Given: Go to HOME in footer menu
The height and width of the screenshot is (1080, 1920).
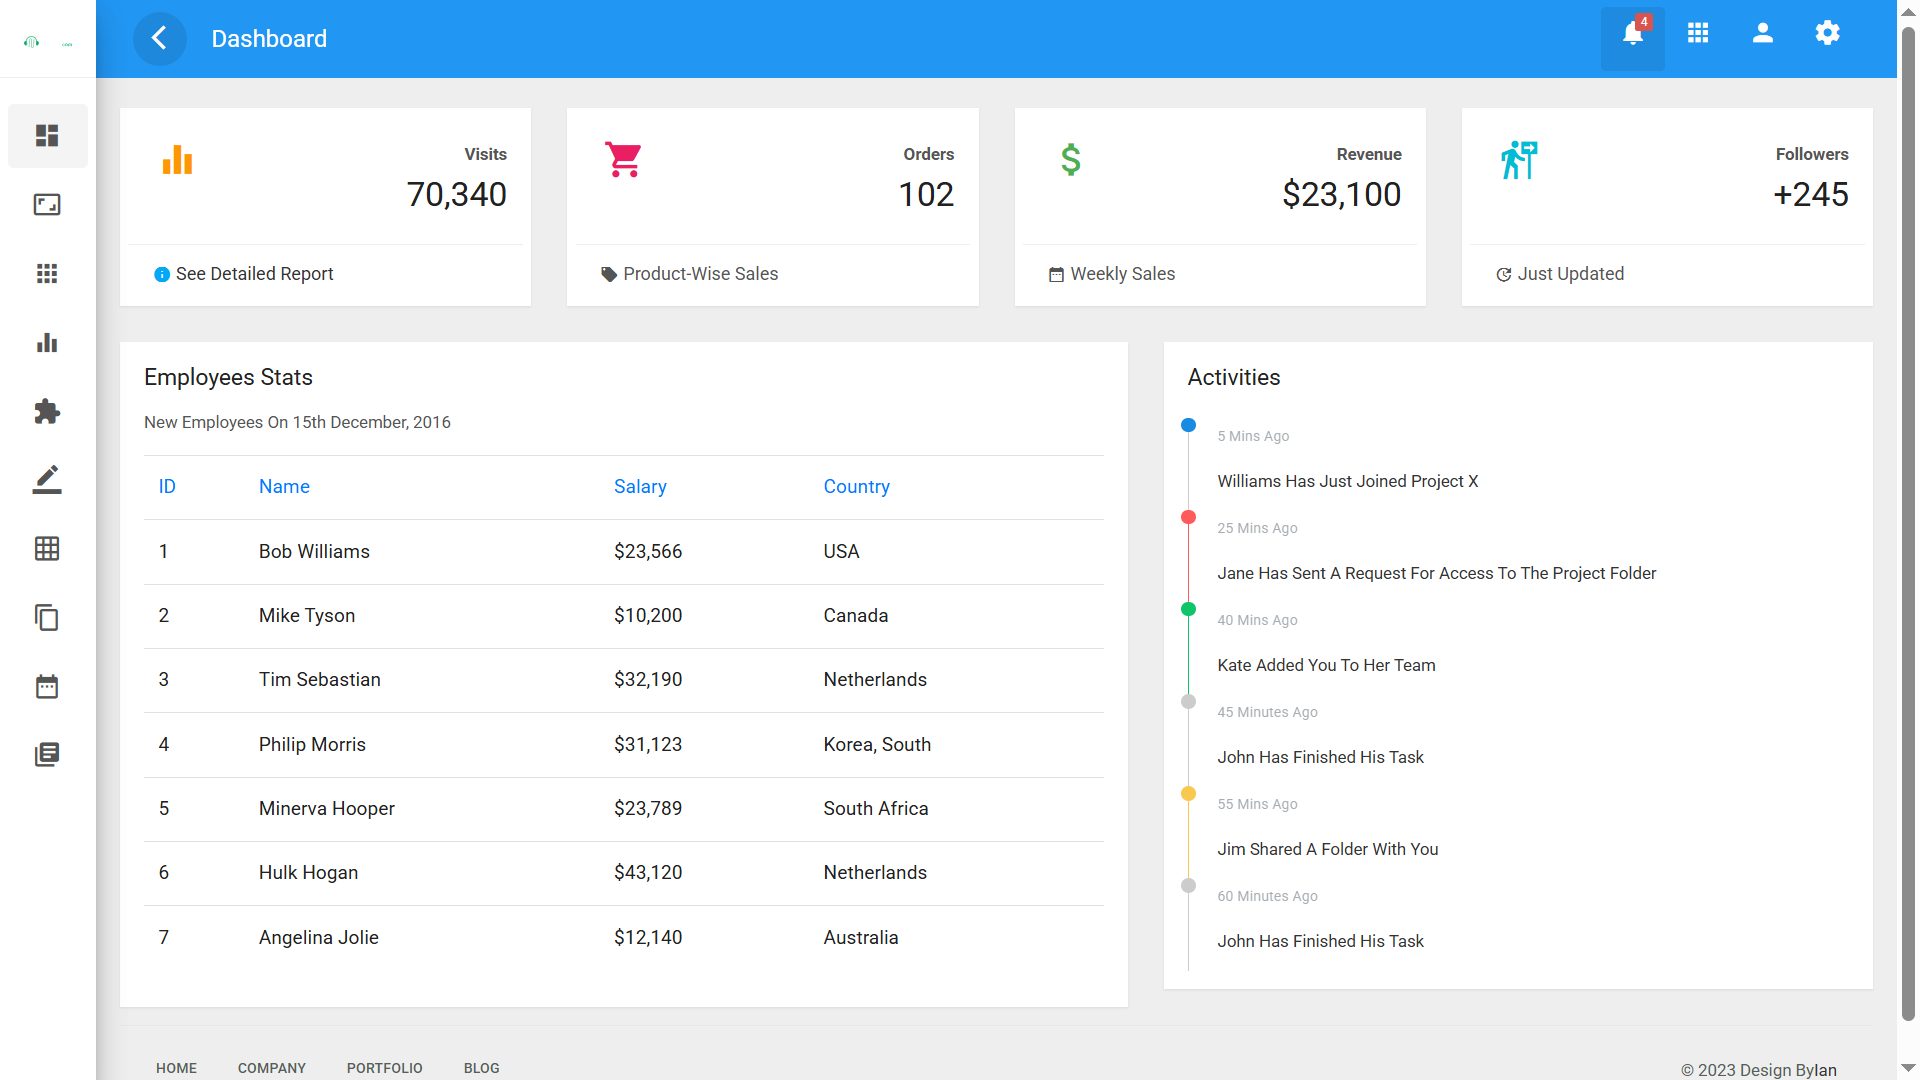Looking at the screenshot, I should [176, 1068].
